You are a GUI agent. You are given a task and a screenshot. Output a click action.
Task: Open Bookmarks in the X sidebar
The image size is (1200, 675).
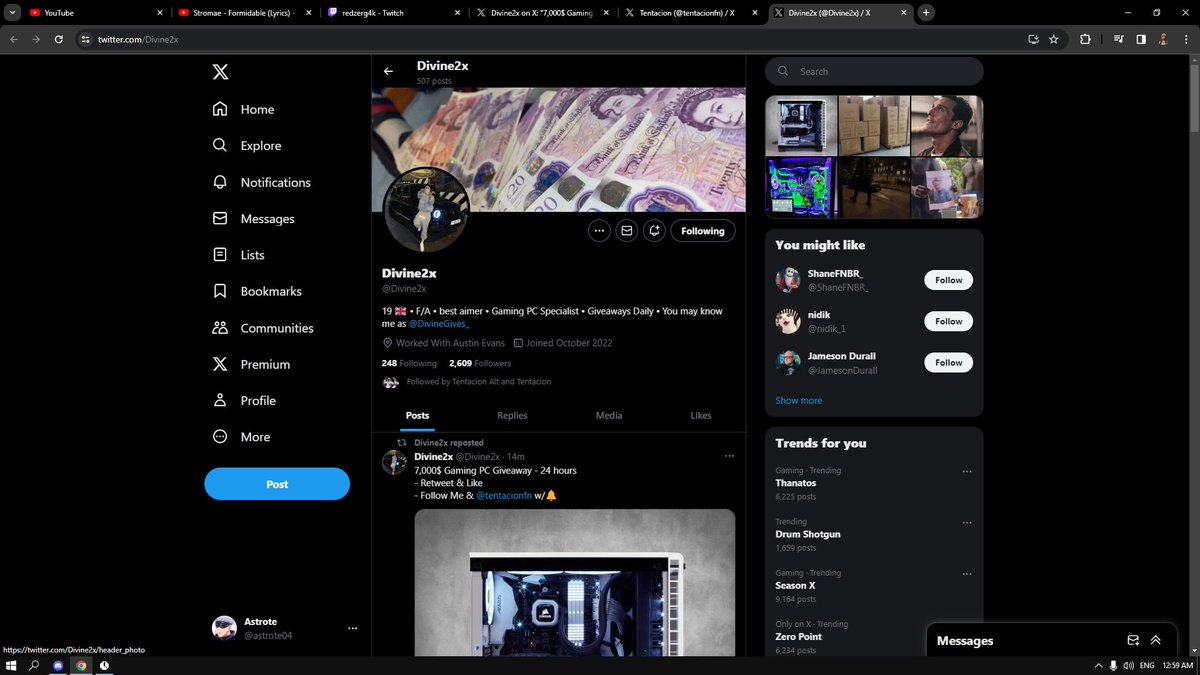257,291
